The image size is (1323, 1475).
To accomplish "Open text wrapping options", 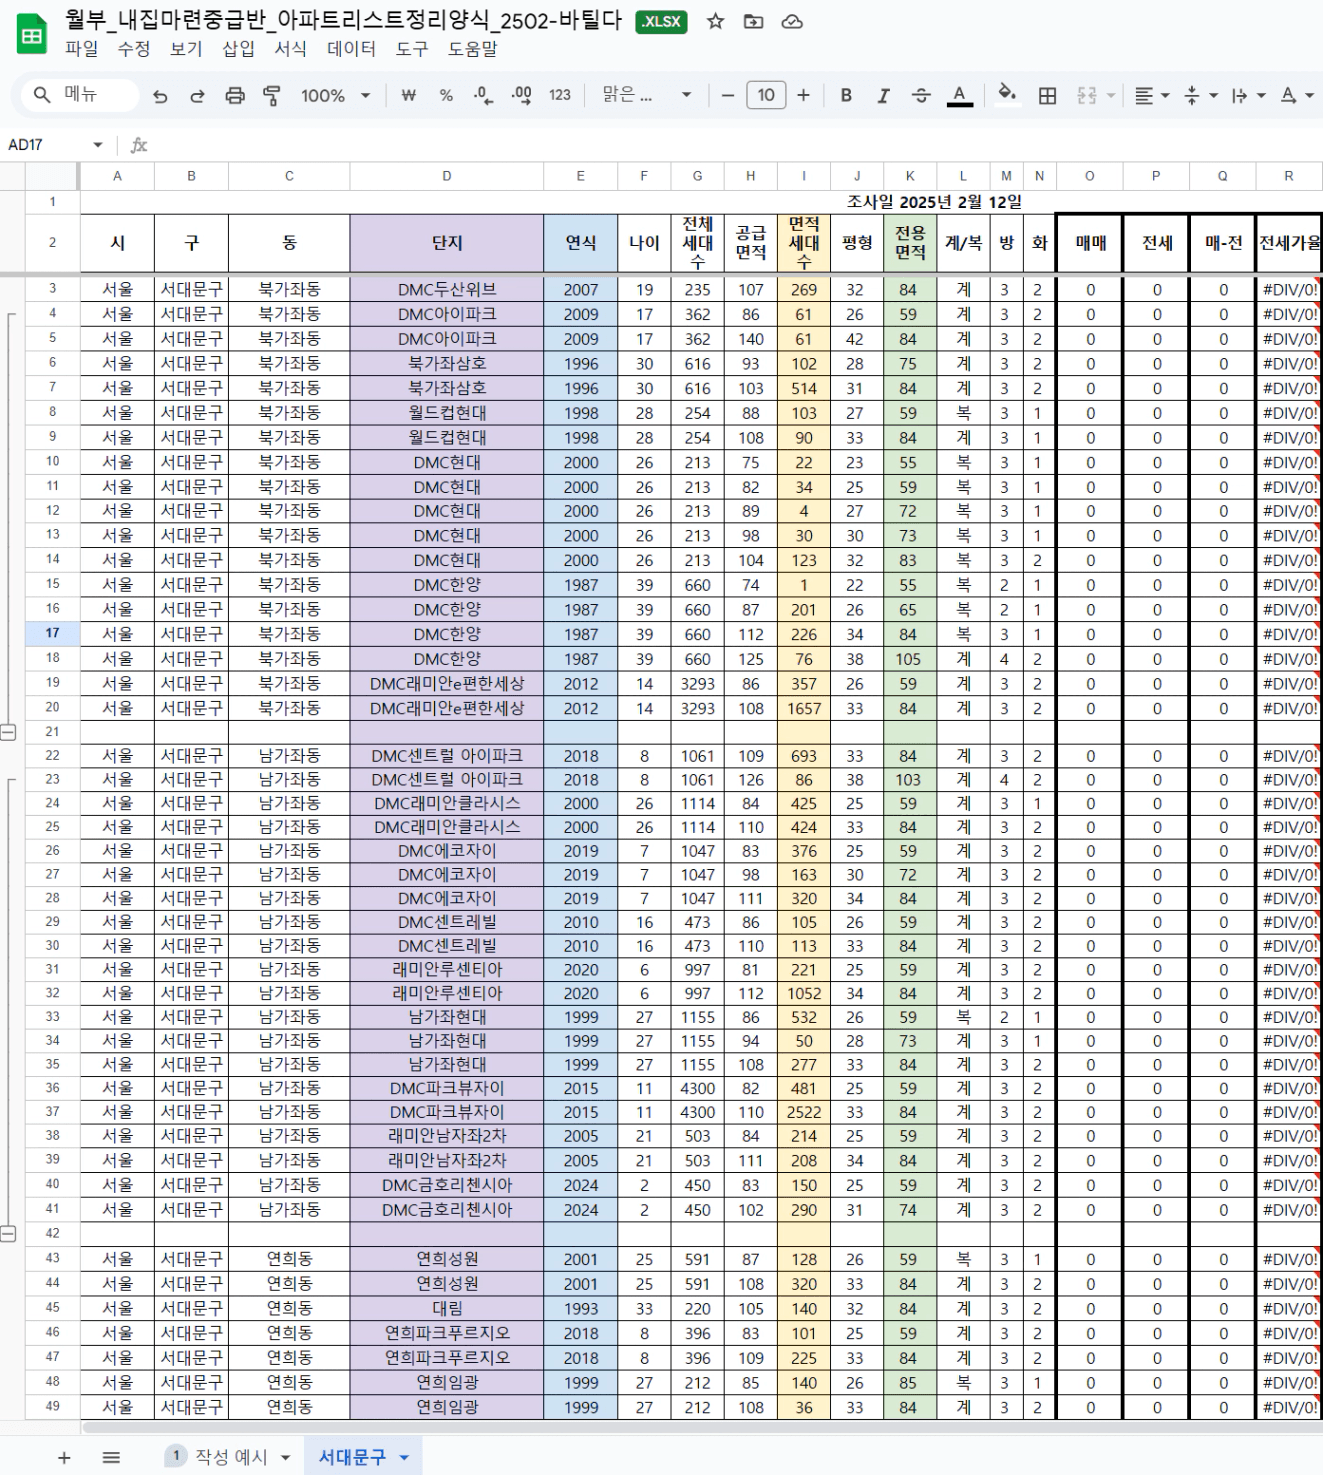I will (1248, 96).
